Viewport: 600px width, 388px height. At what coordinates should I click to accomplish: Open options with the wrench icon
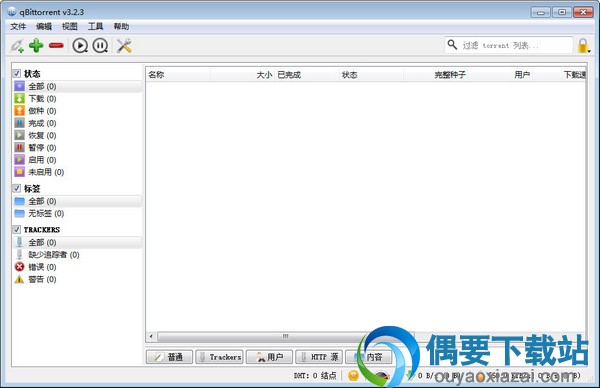click(x=124, y=46)
